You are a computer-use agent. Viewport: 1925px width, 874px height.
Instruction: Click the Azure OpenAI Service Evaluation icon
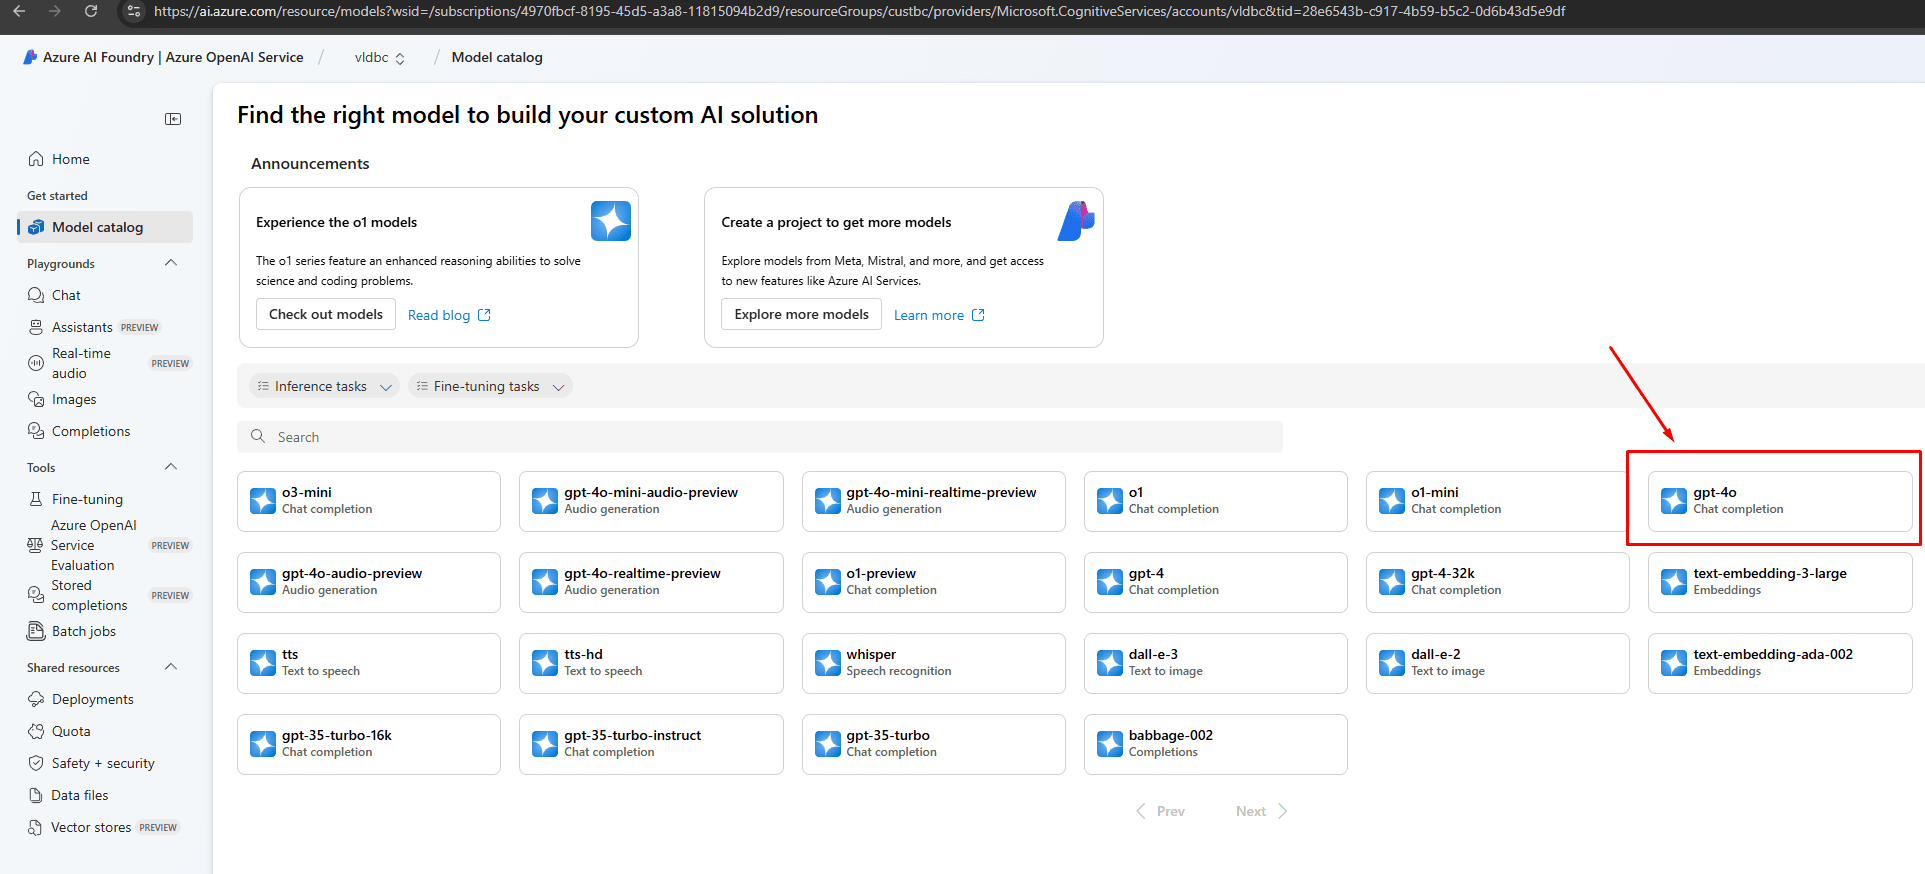click(36, 545)
